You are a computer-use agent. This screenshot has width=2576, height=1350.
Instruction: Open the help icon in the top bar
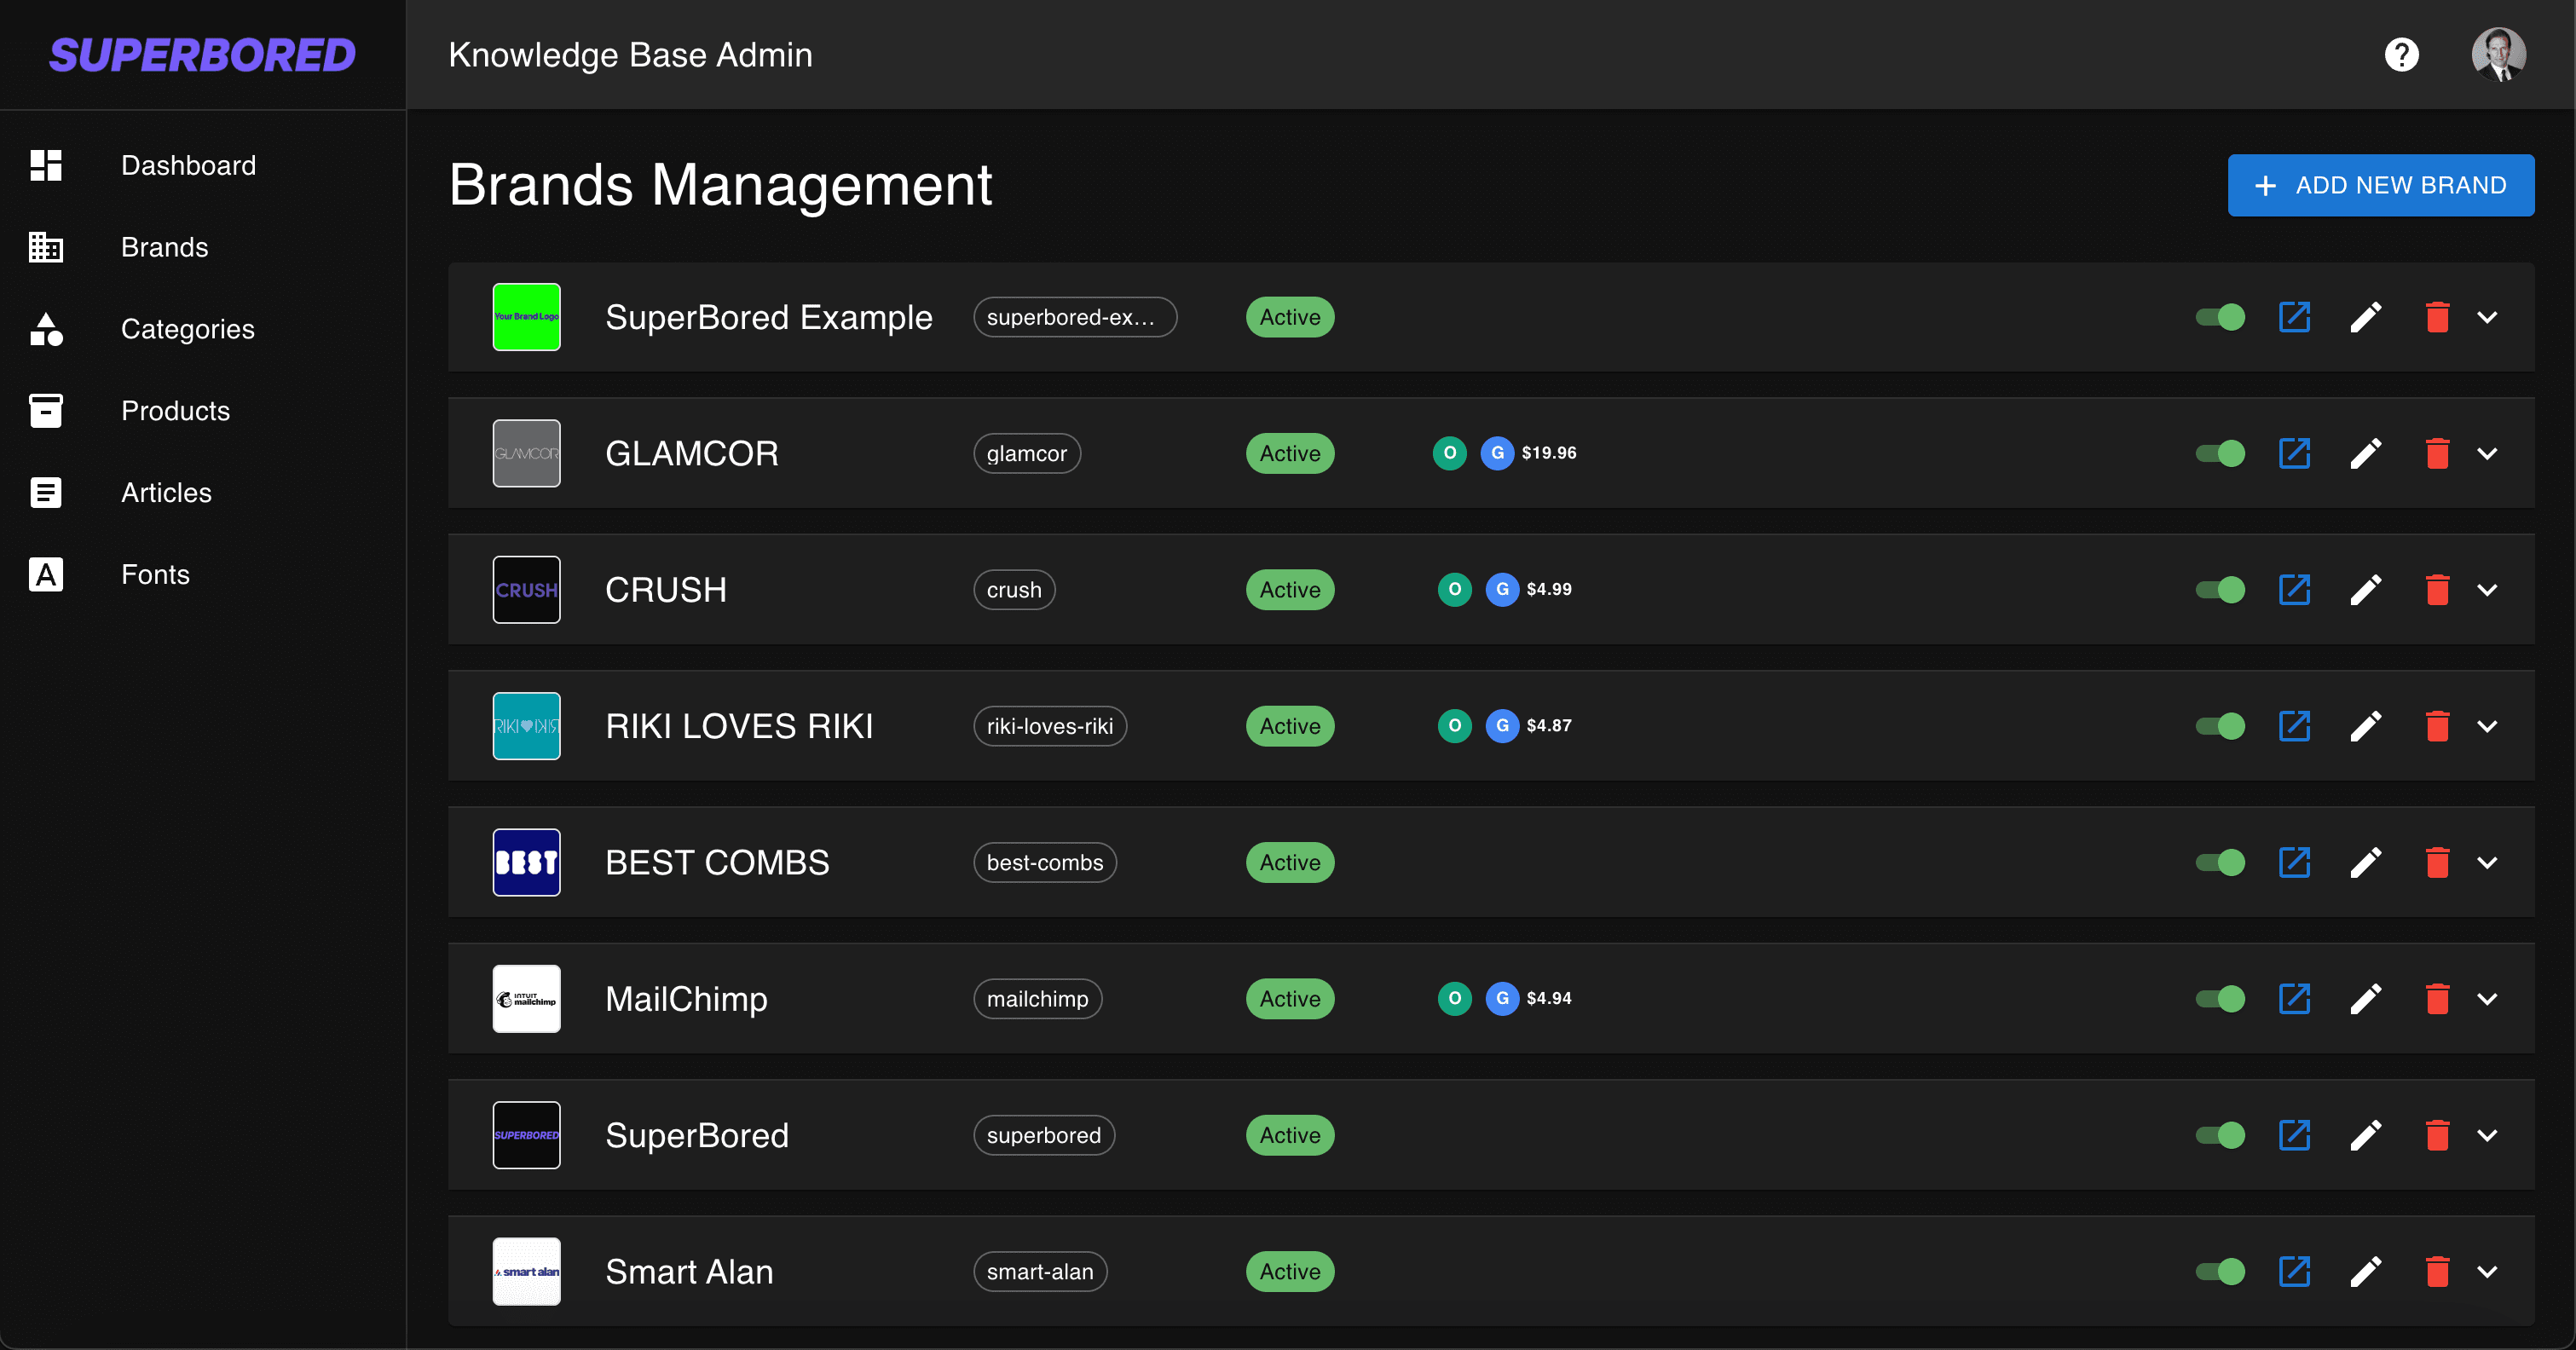(2402, 54)
